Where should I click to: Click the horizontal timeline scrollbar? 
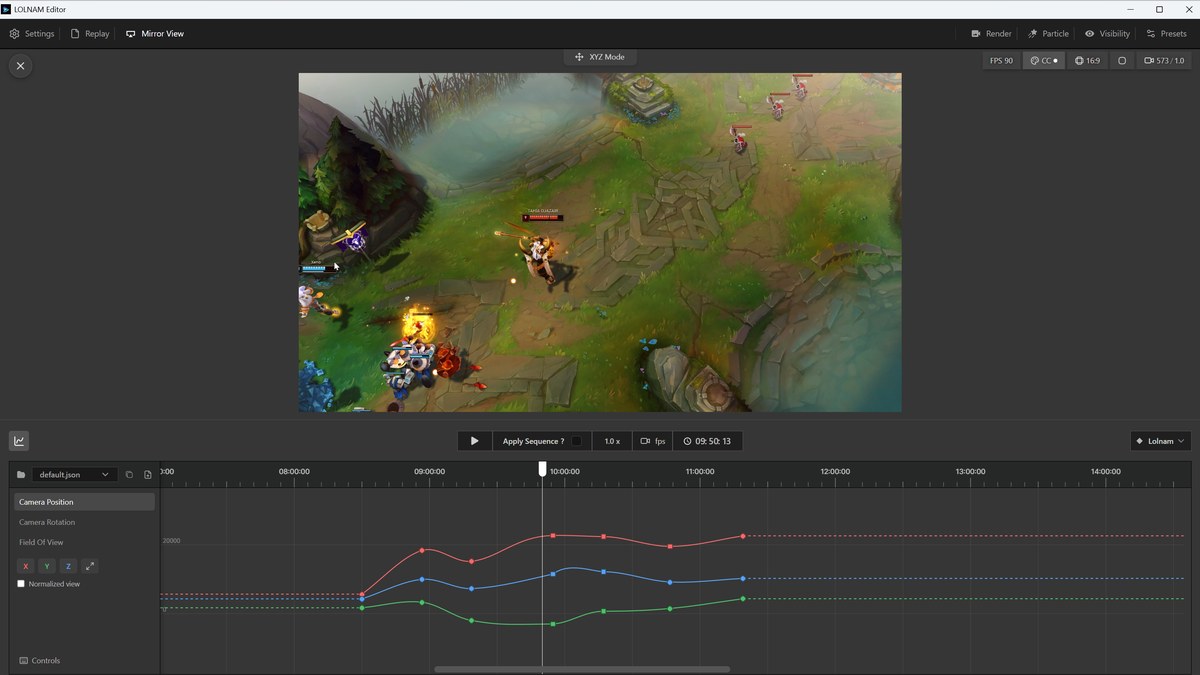[x=582, y=669]
